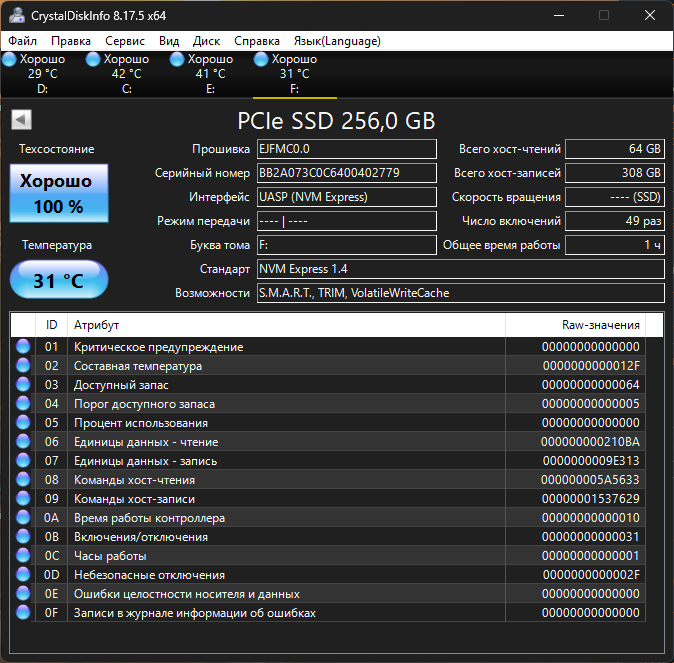Click attribute name Часы работы

coord(110,556)
